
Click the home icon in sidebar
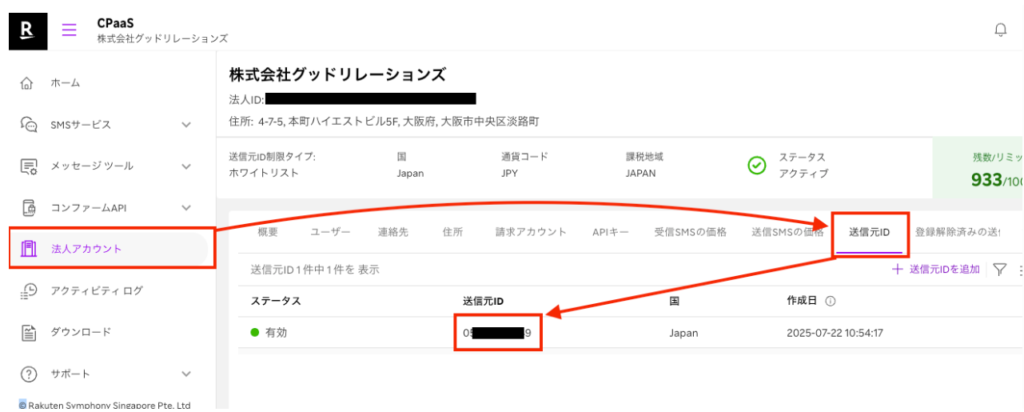point(29,83)
